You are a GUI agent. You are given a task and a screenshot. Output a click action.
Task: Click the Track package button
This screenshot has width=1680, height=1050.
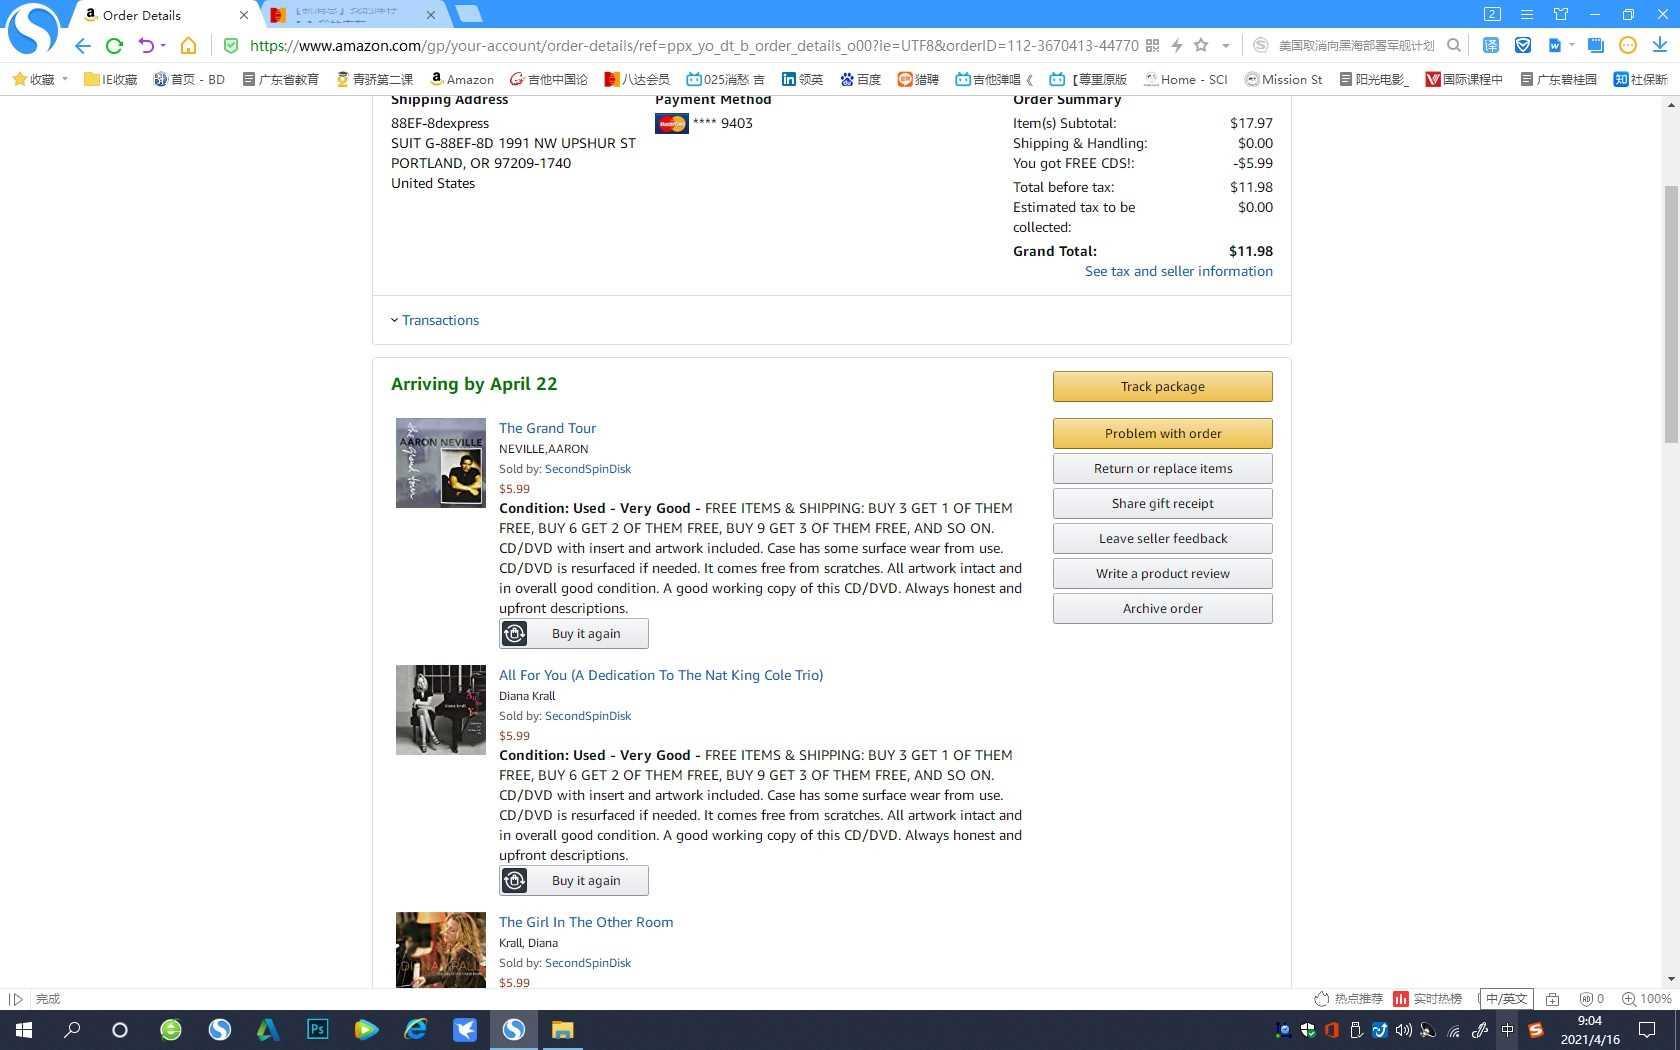coord(1162,386)
